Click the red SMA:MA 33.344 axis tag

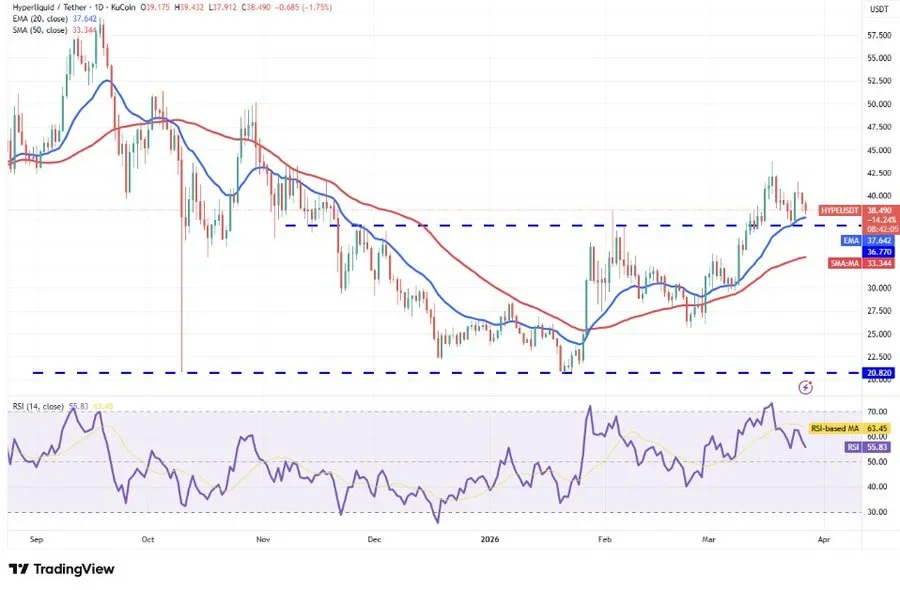coord(862,263)
